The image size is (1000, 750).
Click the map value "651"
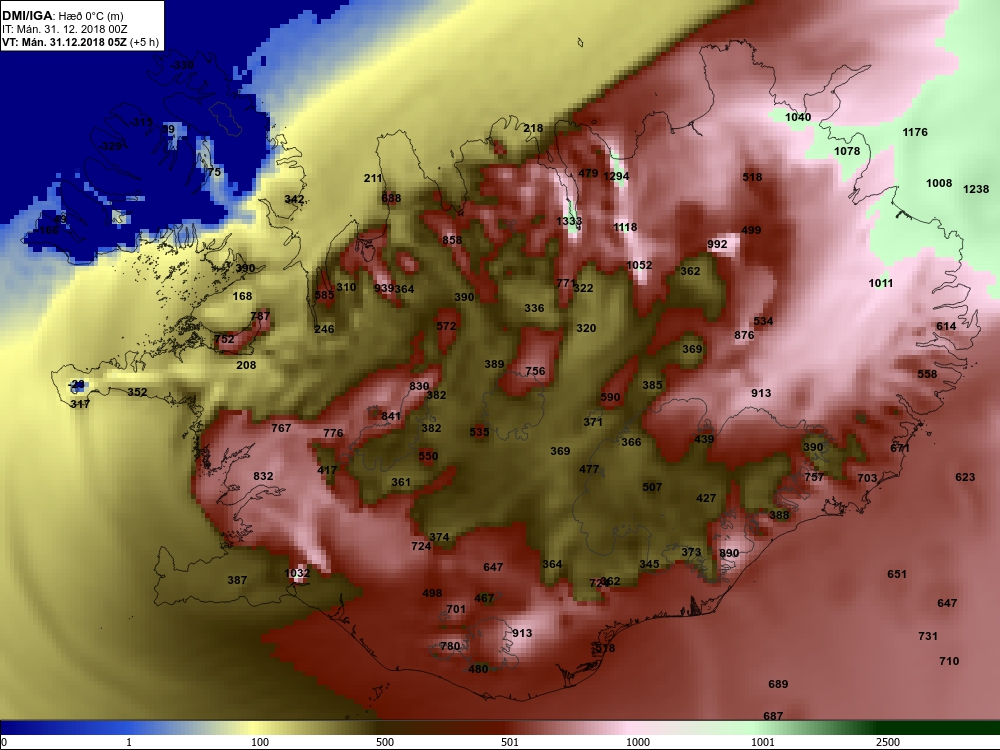coord(897,574)
